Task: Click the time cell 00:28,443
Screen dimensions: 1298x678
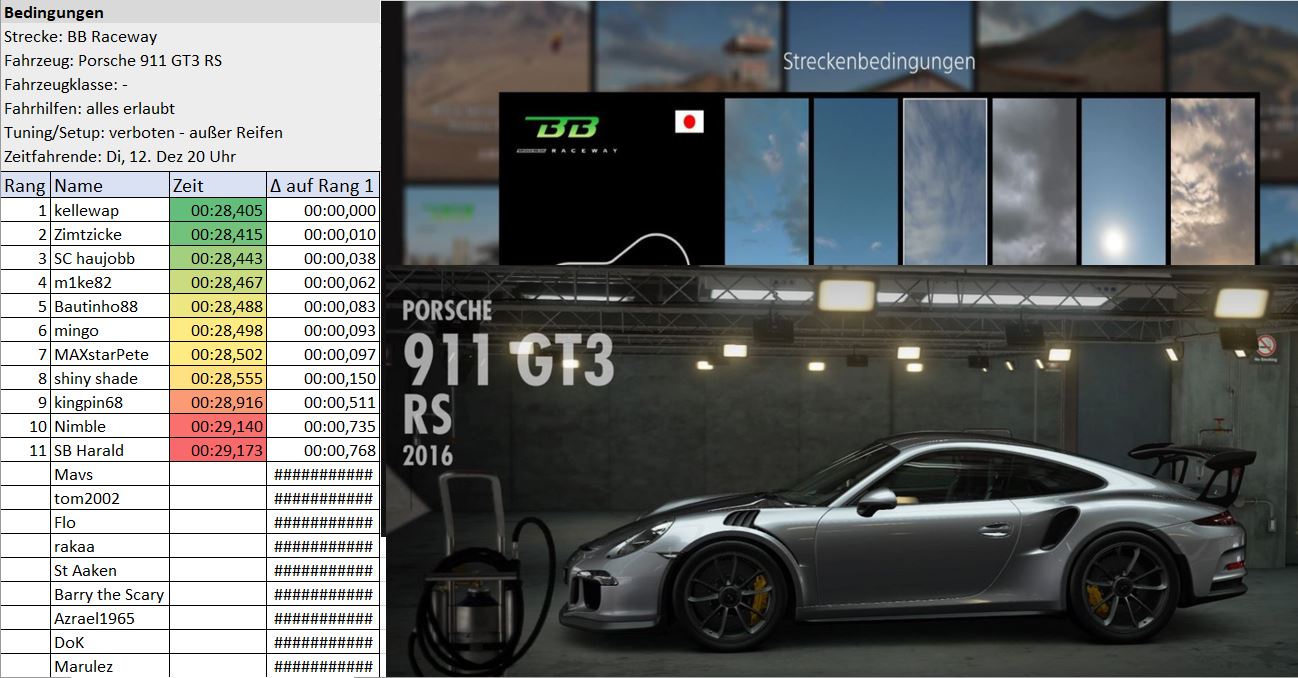Action: pos(218,258)
